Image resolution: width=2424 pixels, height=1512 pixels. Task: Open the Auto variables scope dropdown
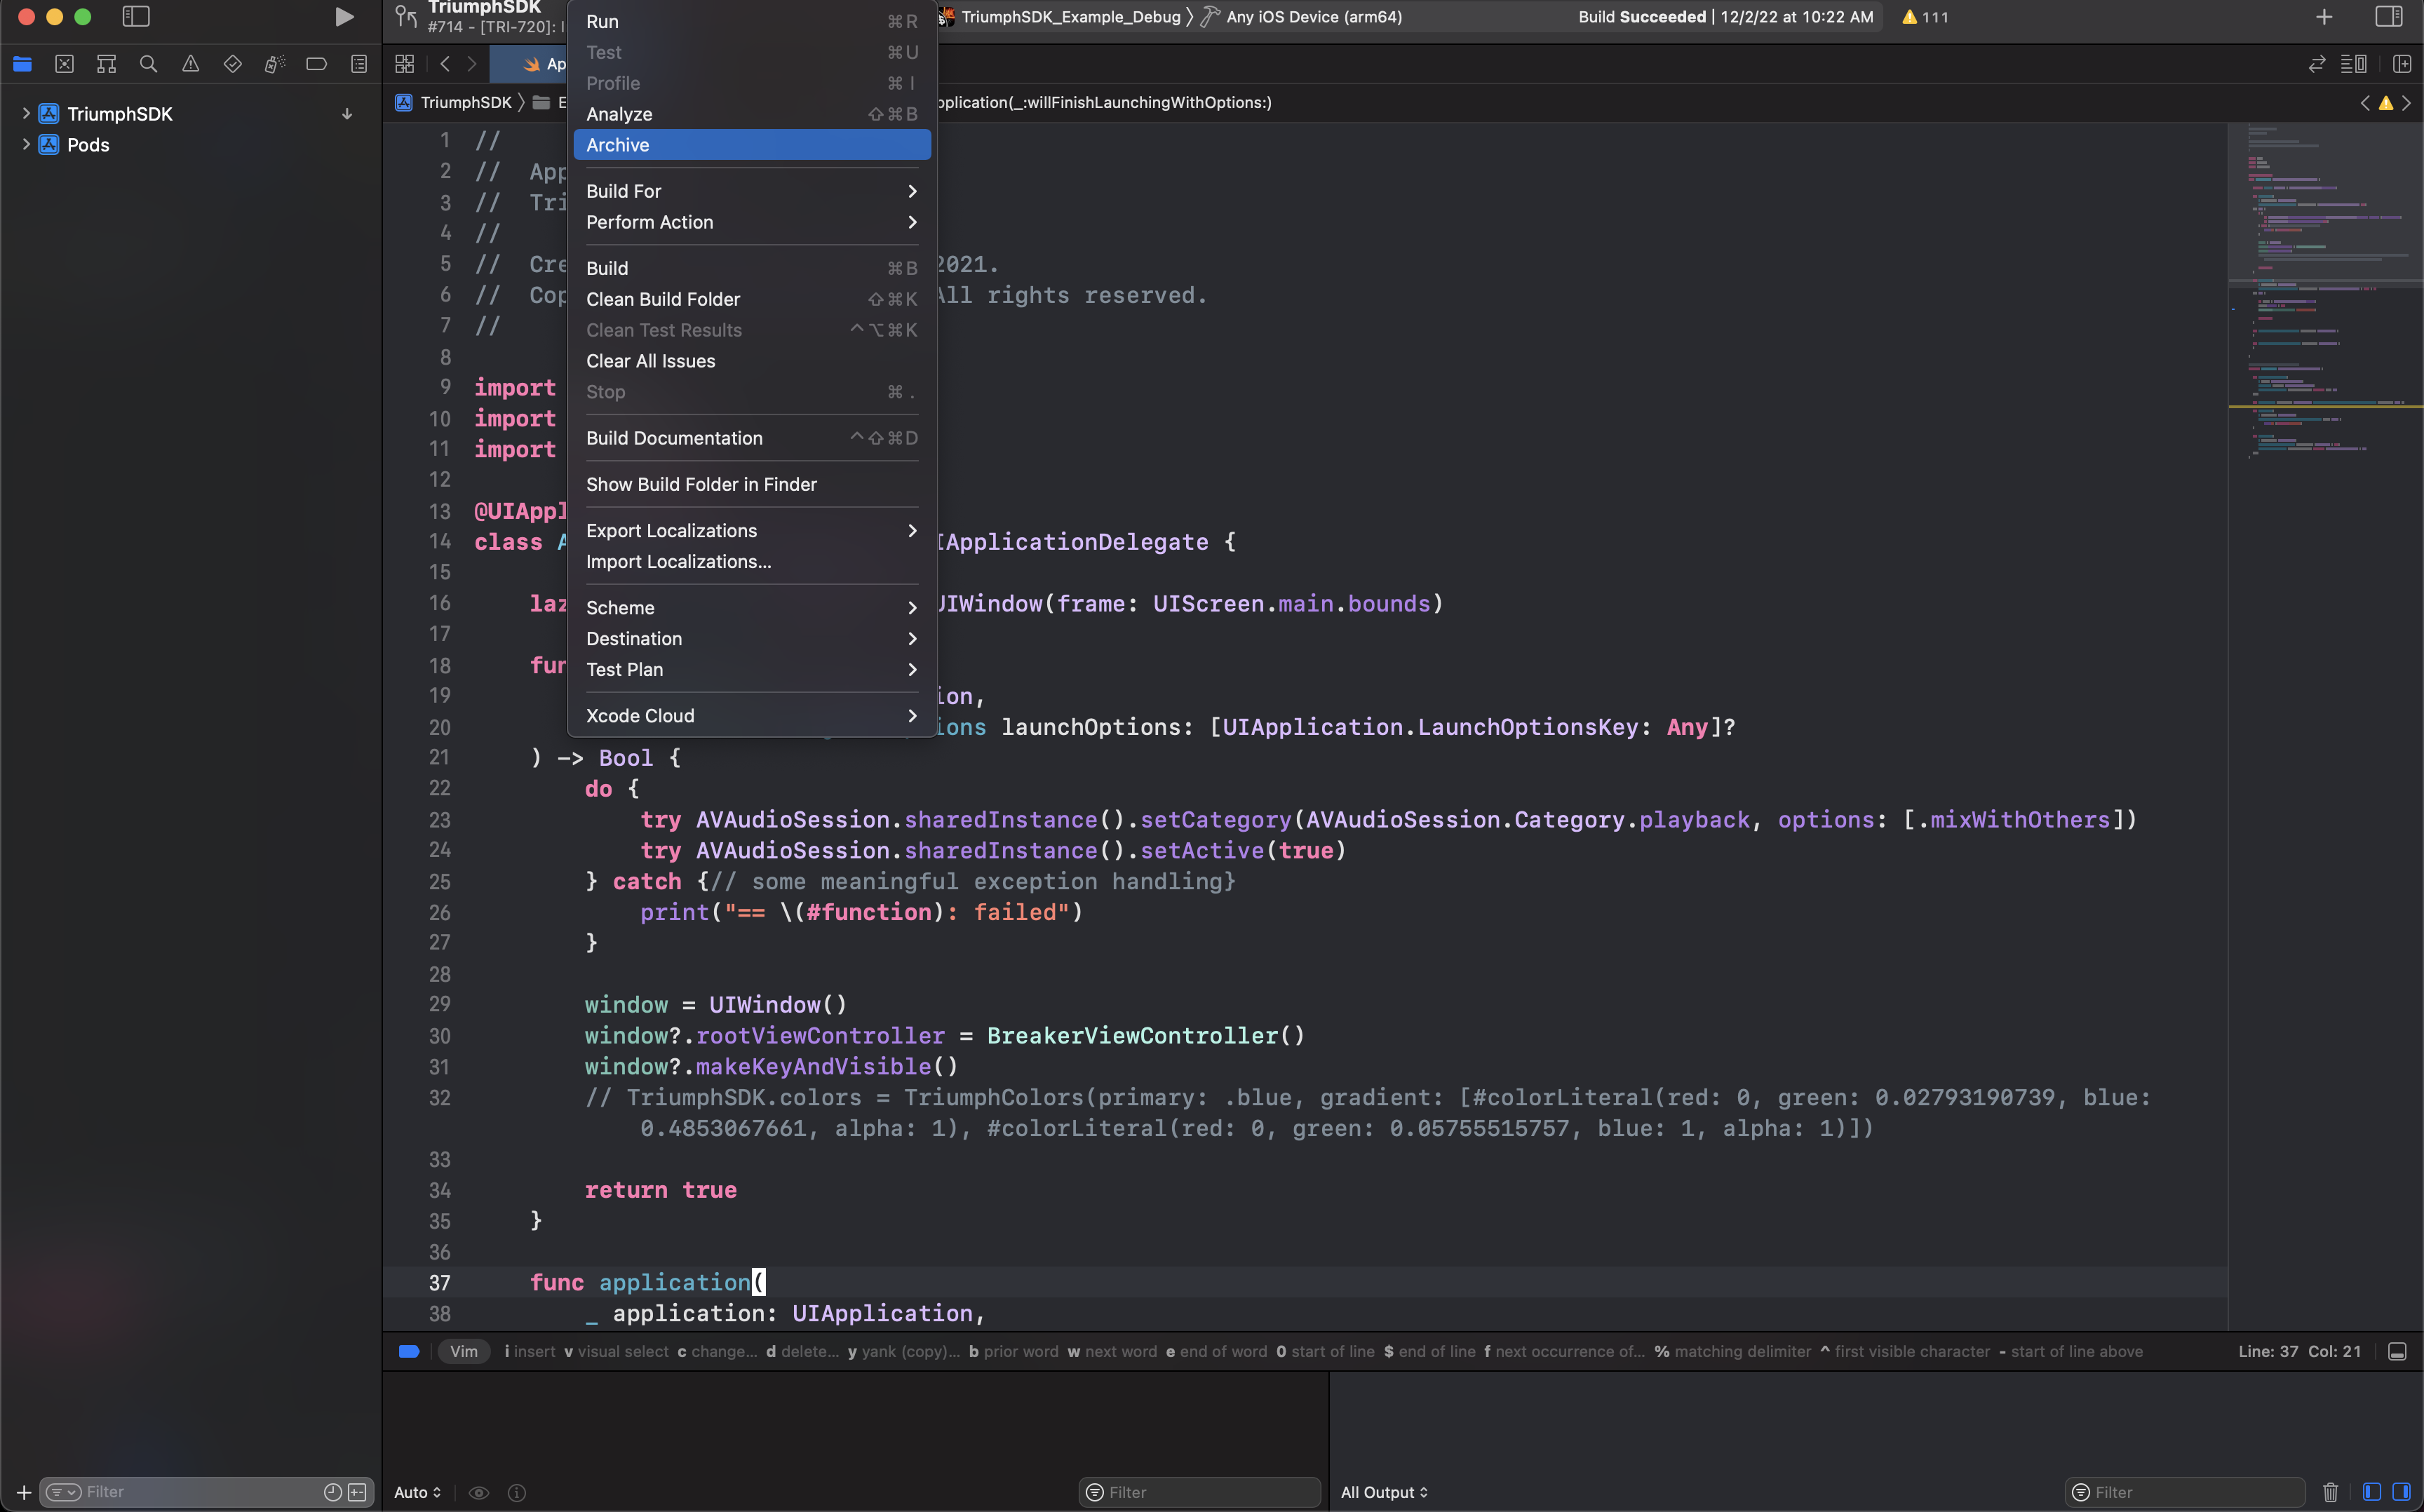click(418, 1492)
